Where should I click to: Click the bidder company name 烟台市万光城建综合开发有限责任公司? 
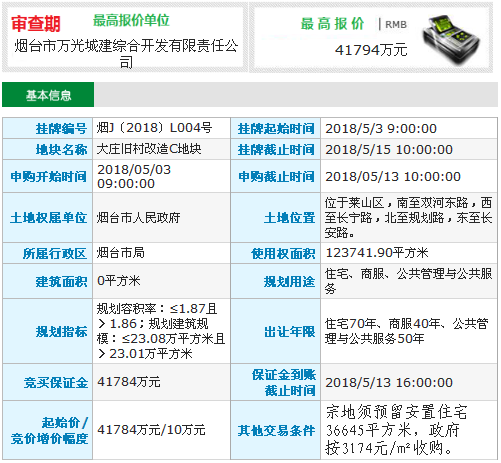pos(126,53)
